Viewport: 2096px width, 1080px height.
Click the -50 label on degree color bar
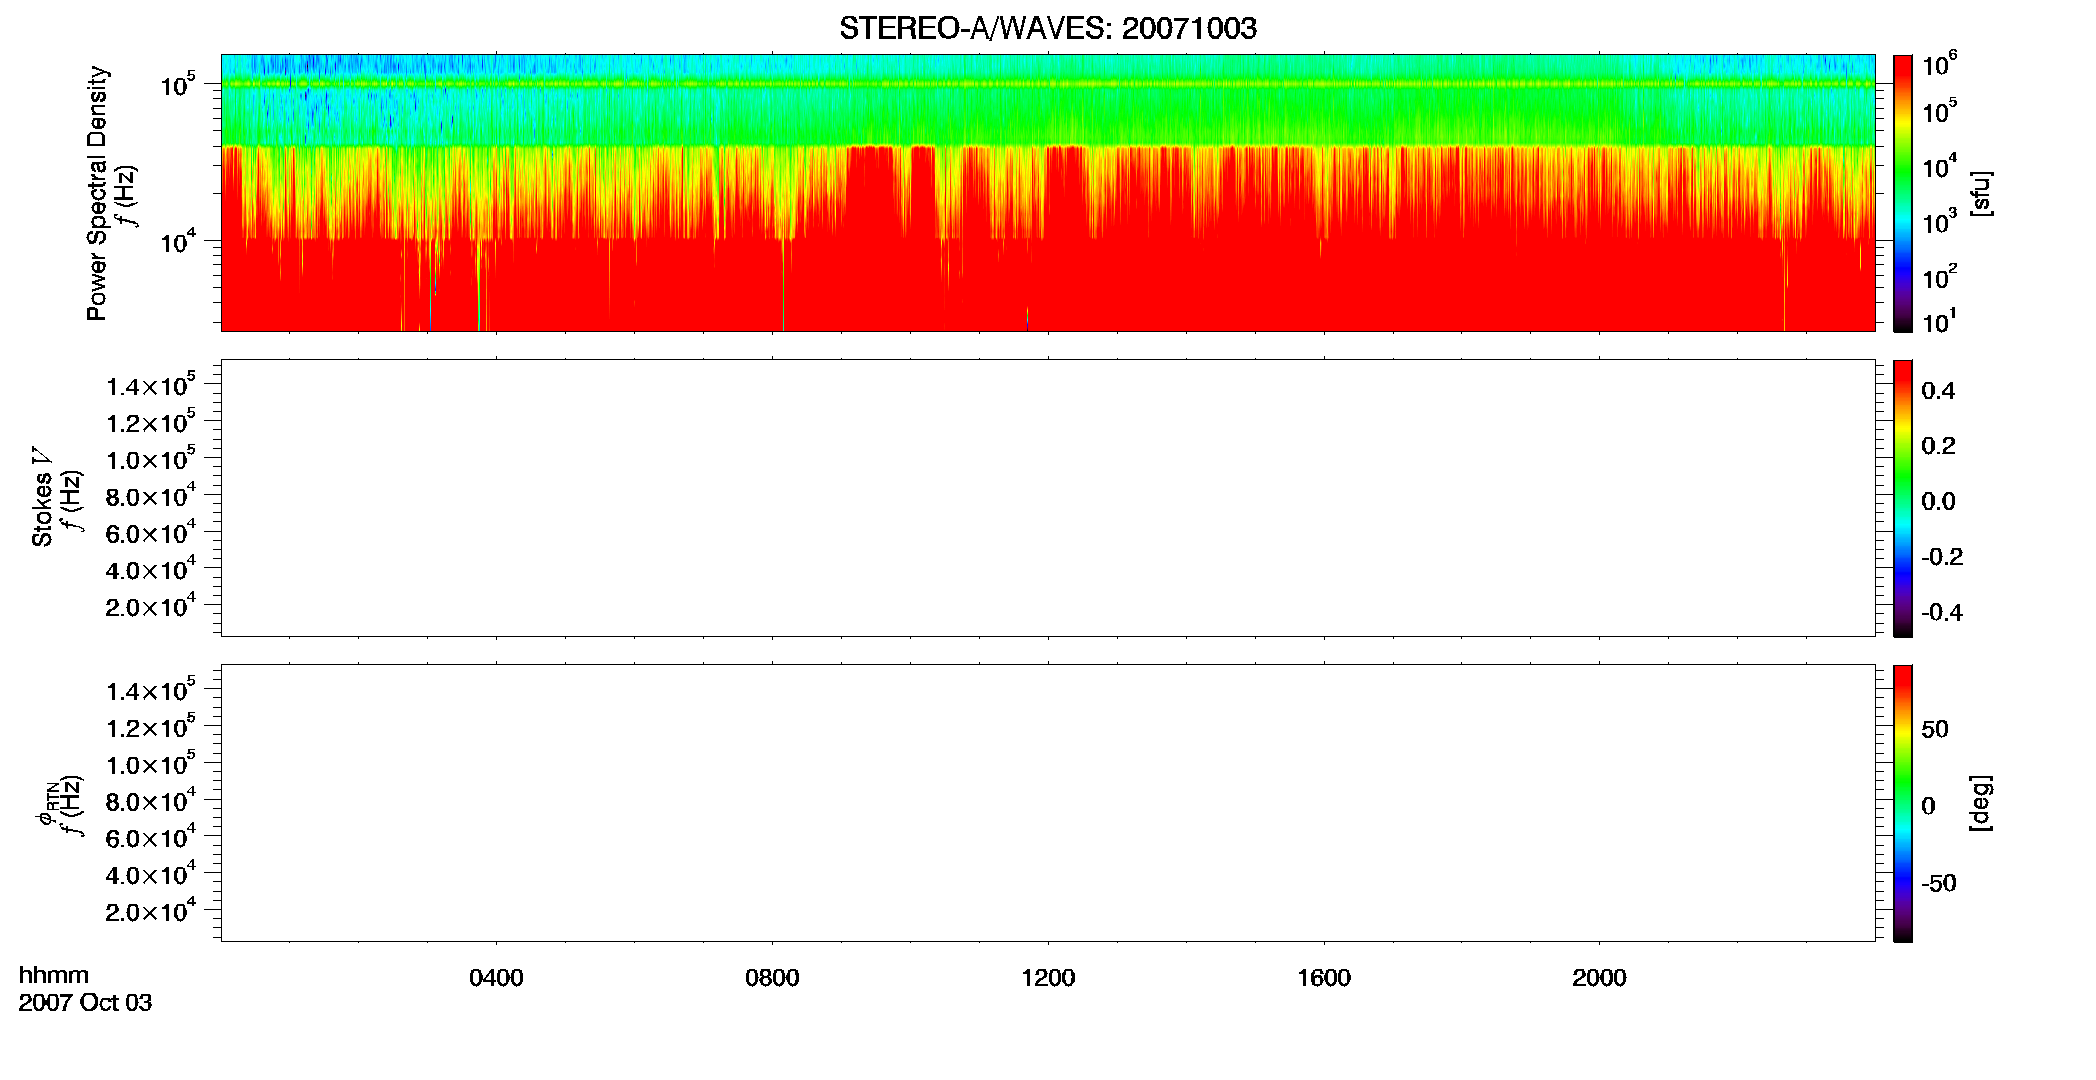click(x=1939, y=883)
